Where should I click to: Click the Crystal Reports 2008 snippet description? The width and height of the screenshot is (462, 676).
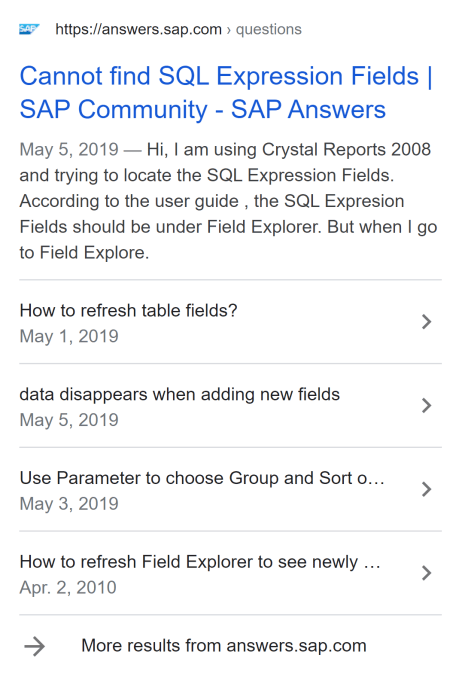click(228, 201)
